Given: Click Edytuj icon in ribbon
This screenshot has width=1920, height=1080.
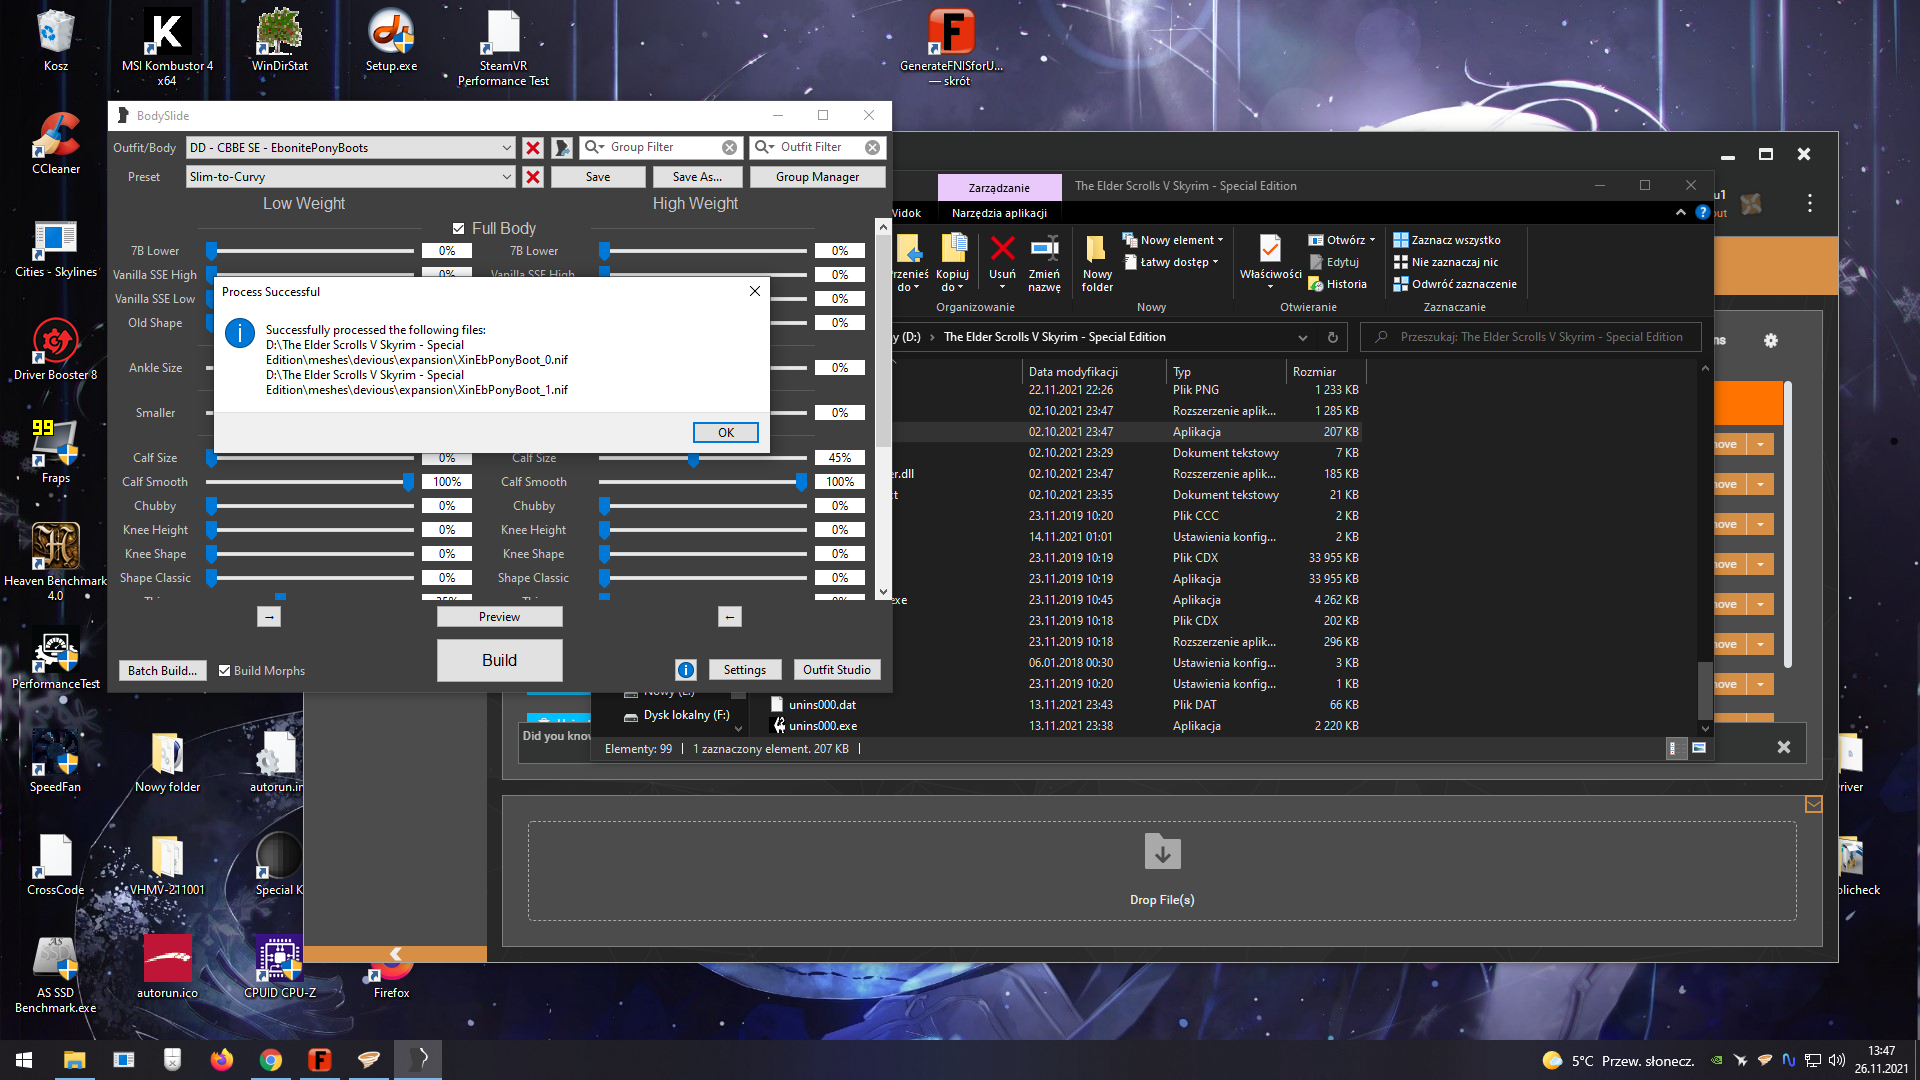Looking at the screenshot, I should [x=1316, y=262].
